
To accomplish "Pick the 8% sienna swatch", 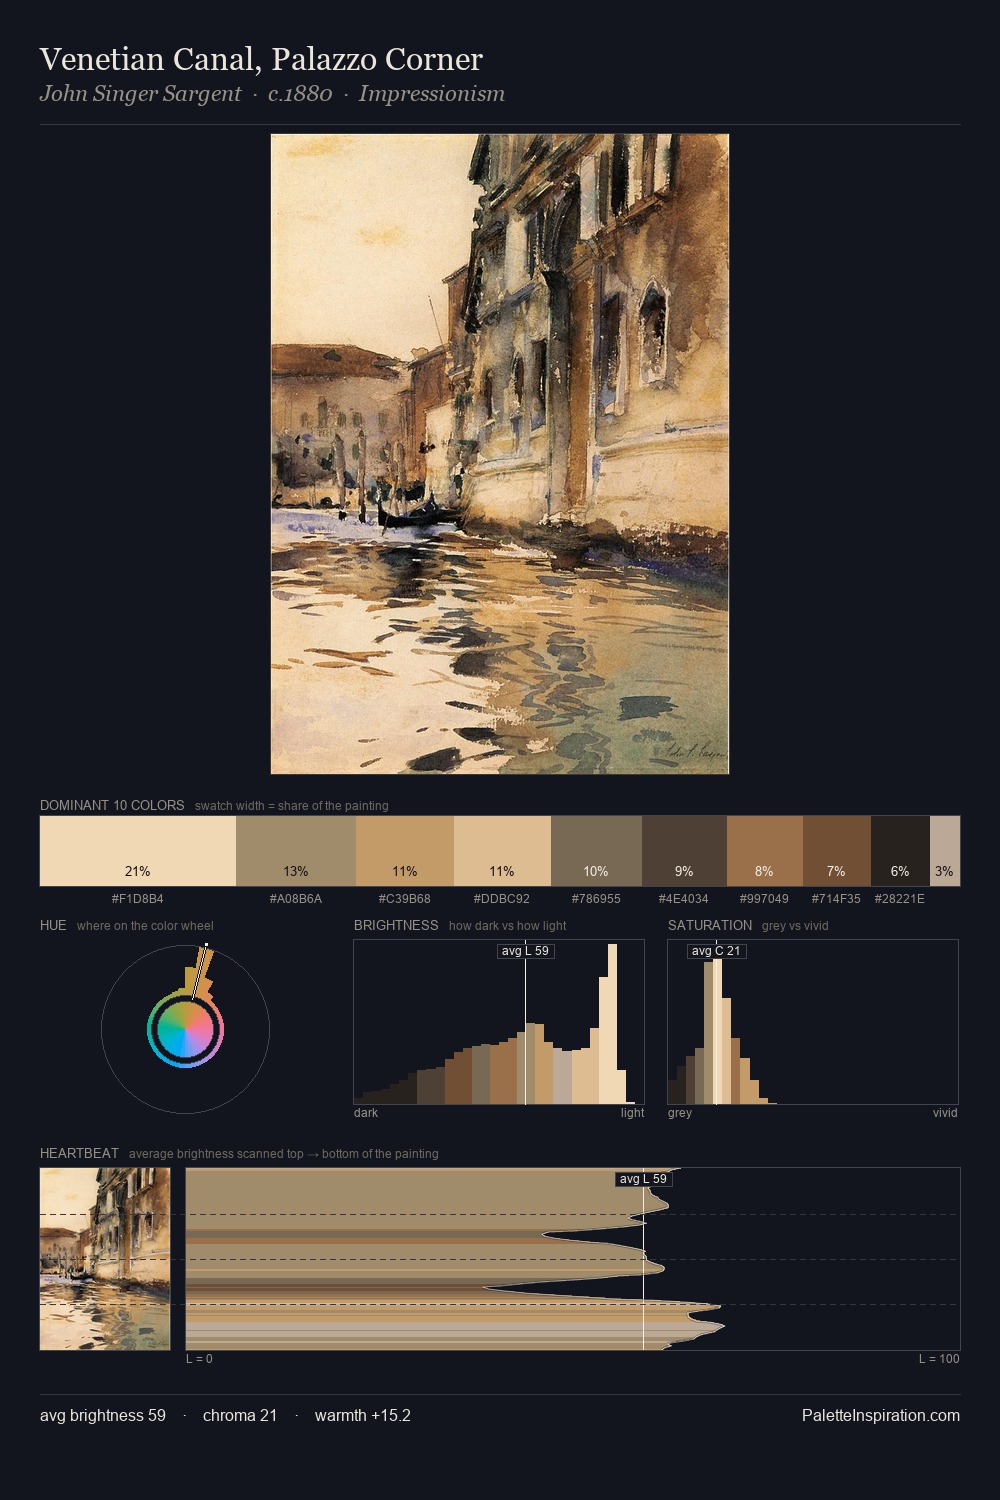I will point(765,851).
